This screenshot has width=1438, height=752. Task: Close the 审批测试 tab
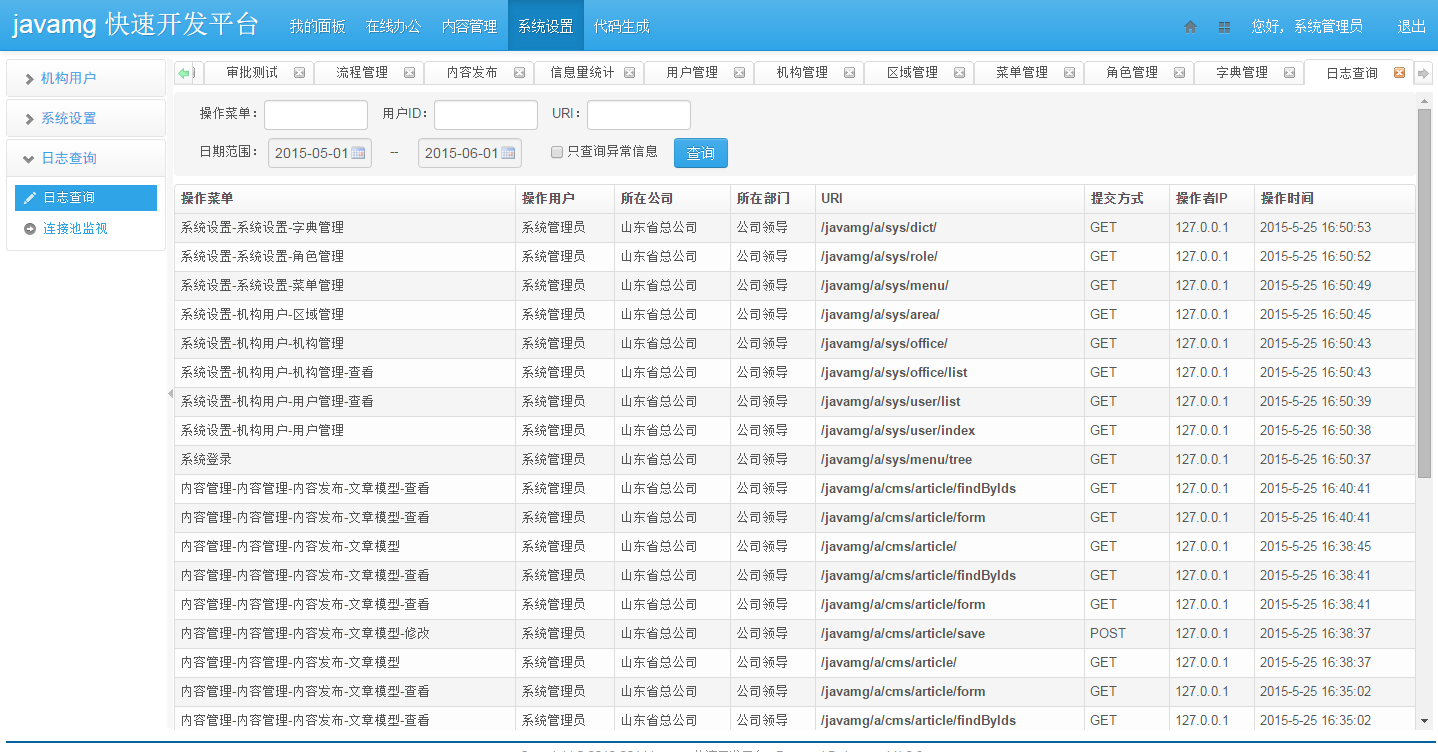[299, 72]
